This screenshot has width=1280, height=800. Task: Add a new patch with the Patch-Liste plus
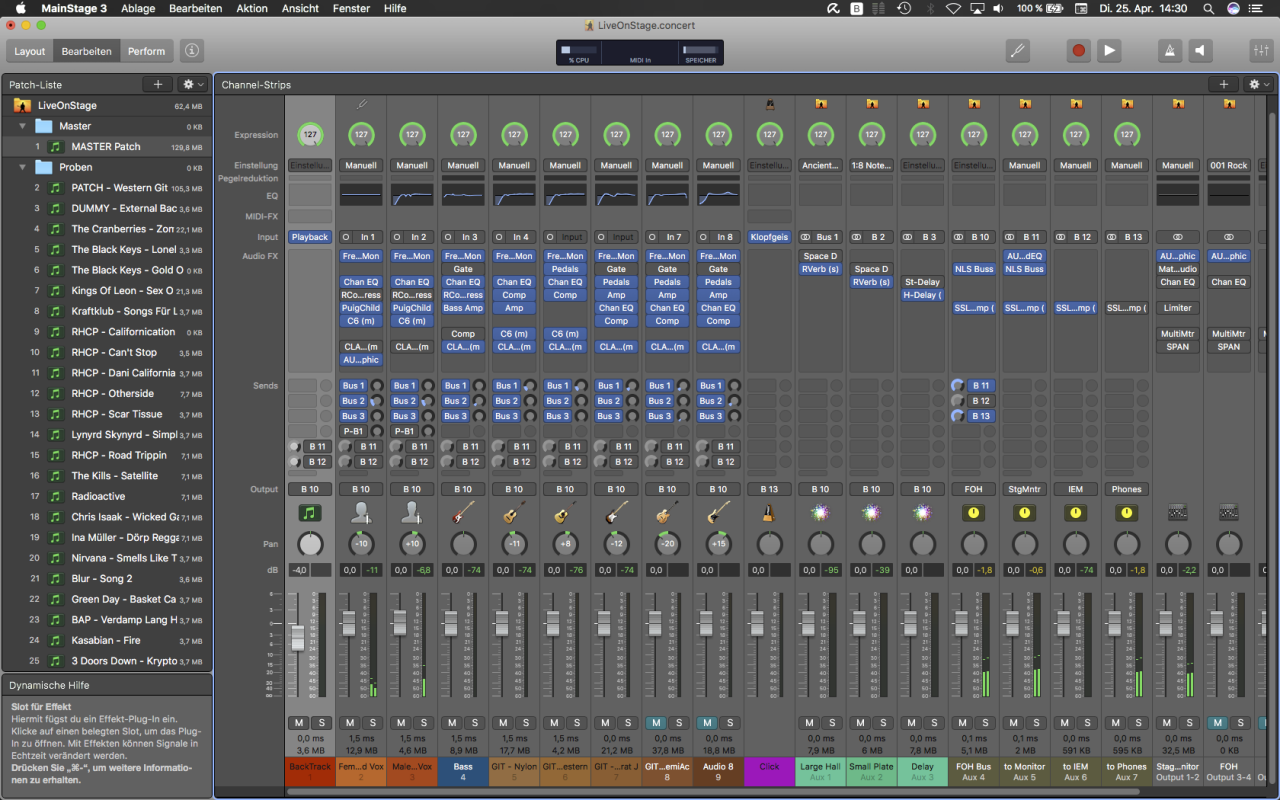157,85
